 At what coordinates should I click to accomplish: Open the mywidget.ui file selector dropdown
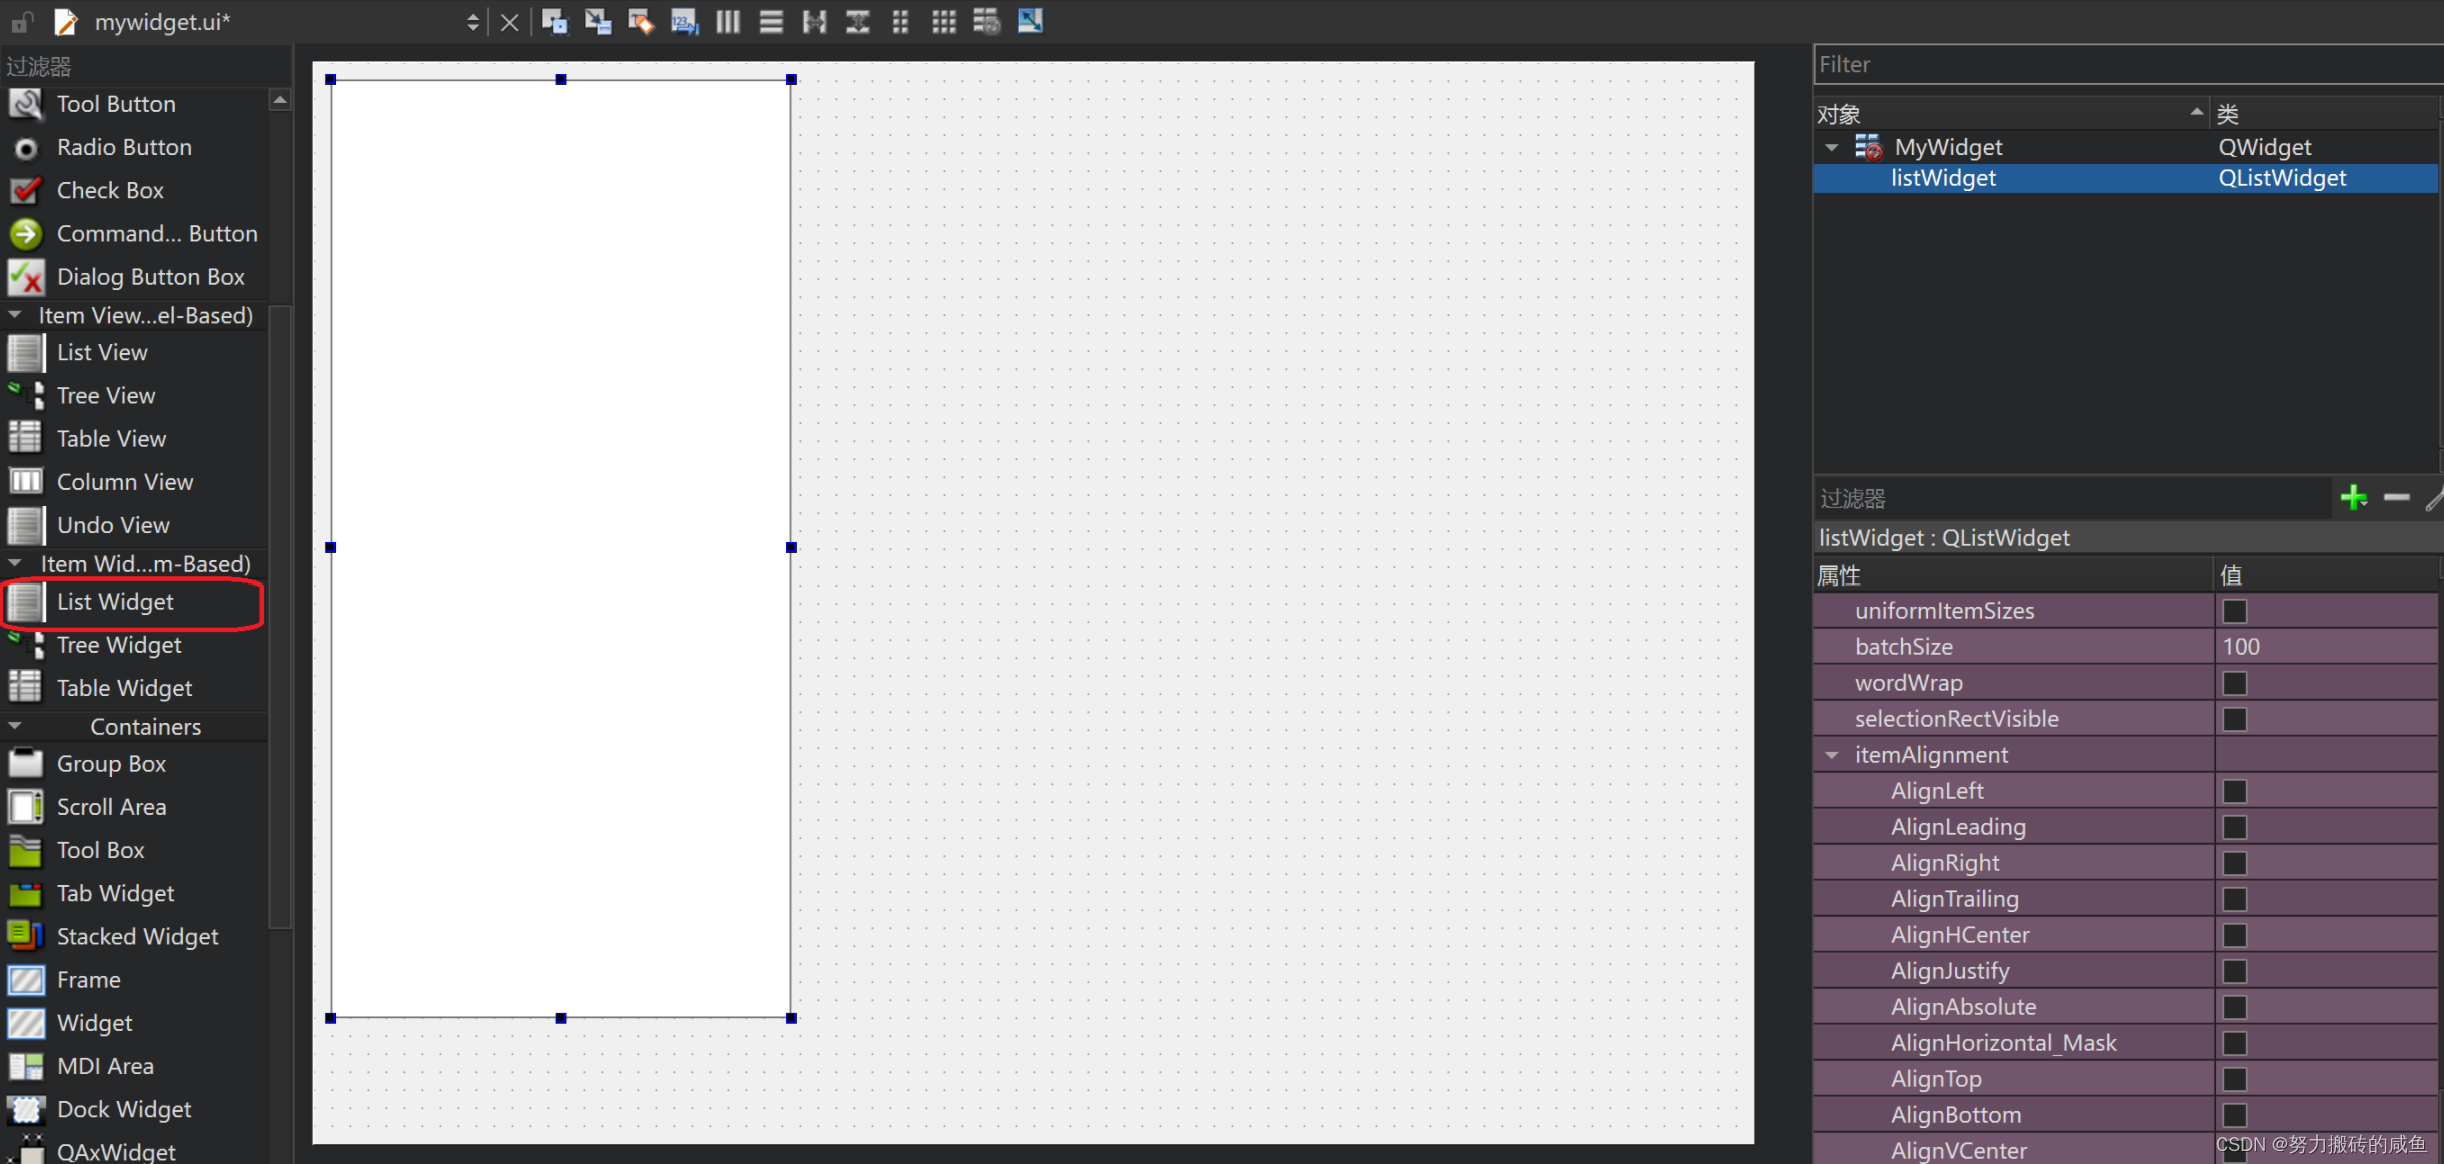coord(472,22)
